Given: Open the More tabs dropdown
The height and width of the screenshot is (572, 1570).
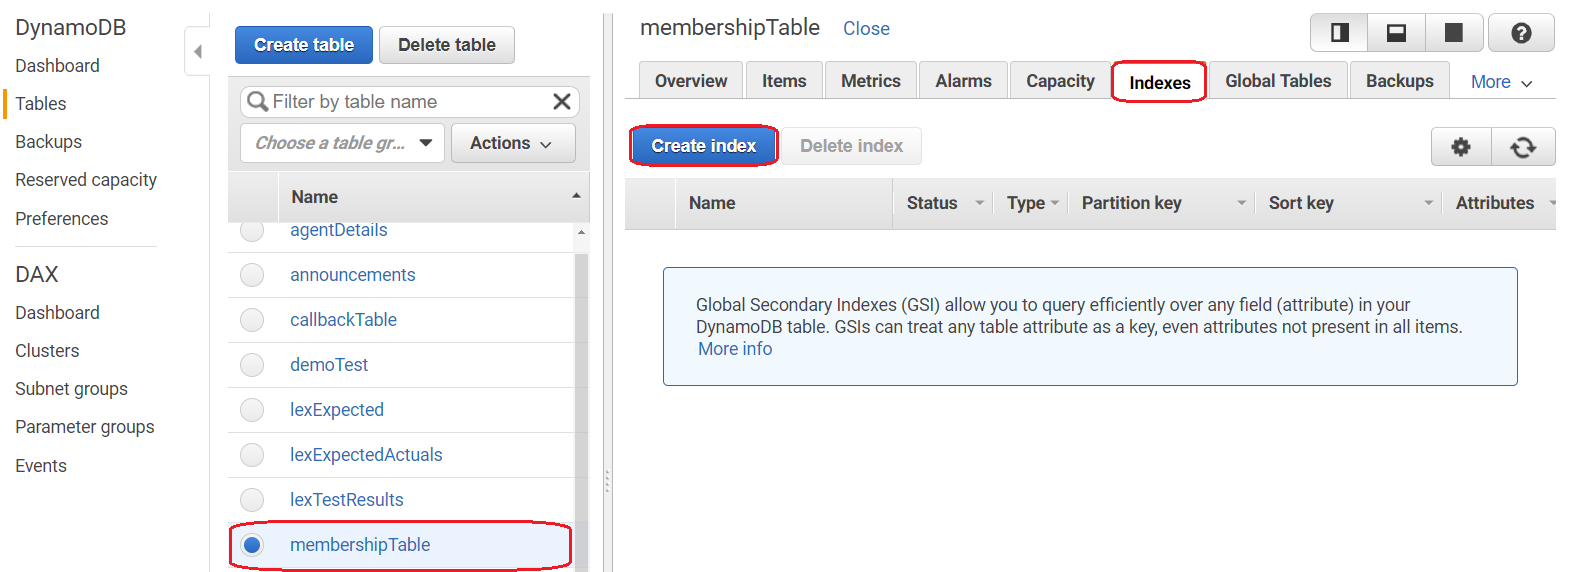Looking at the screenshot, I should coord(1501,82).
